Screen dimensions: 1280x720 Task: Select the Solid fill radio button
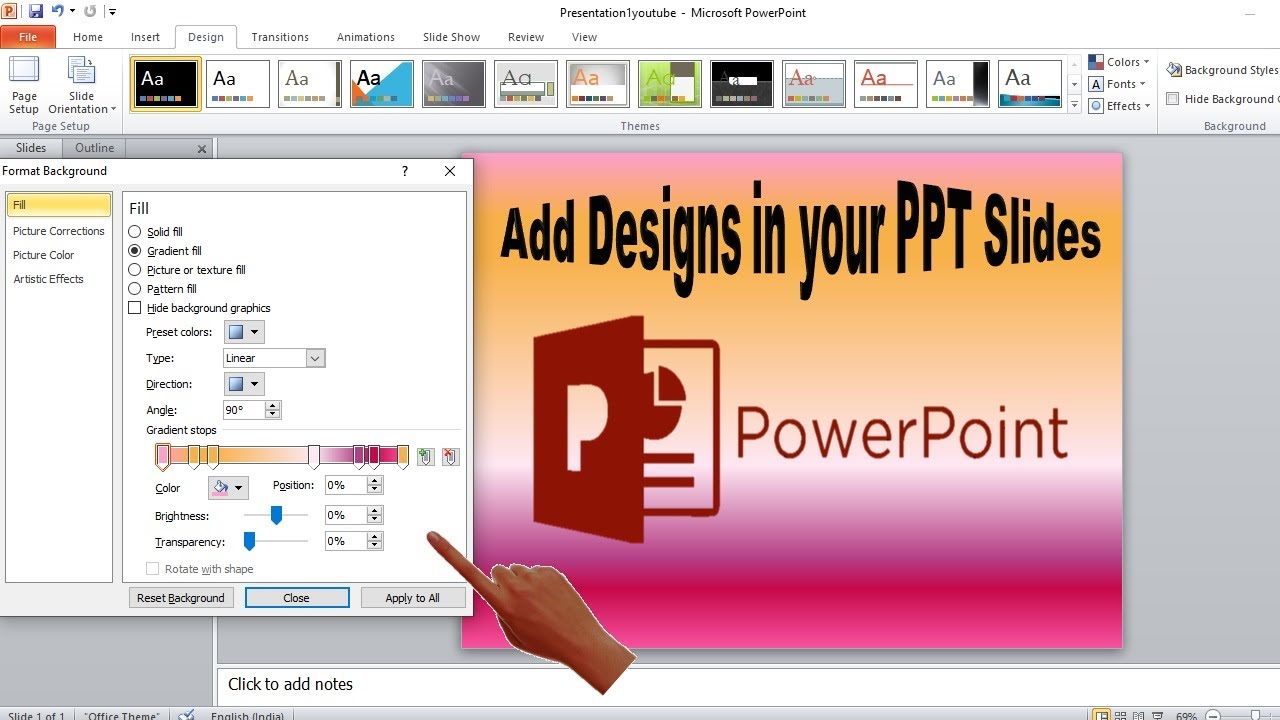click(x=135, y=232)
